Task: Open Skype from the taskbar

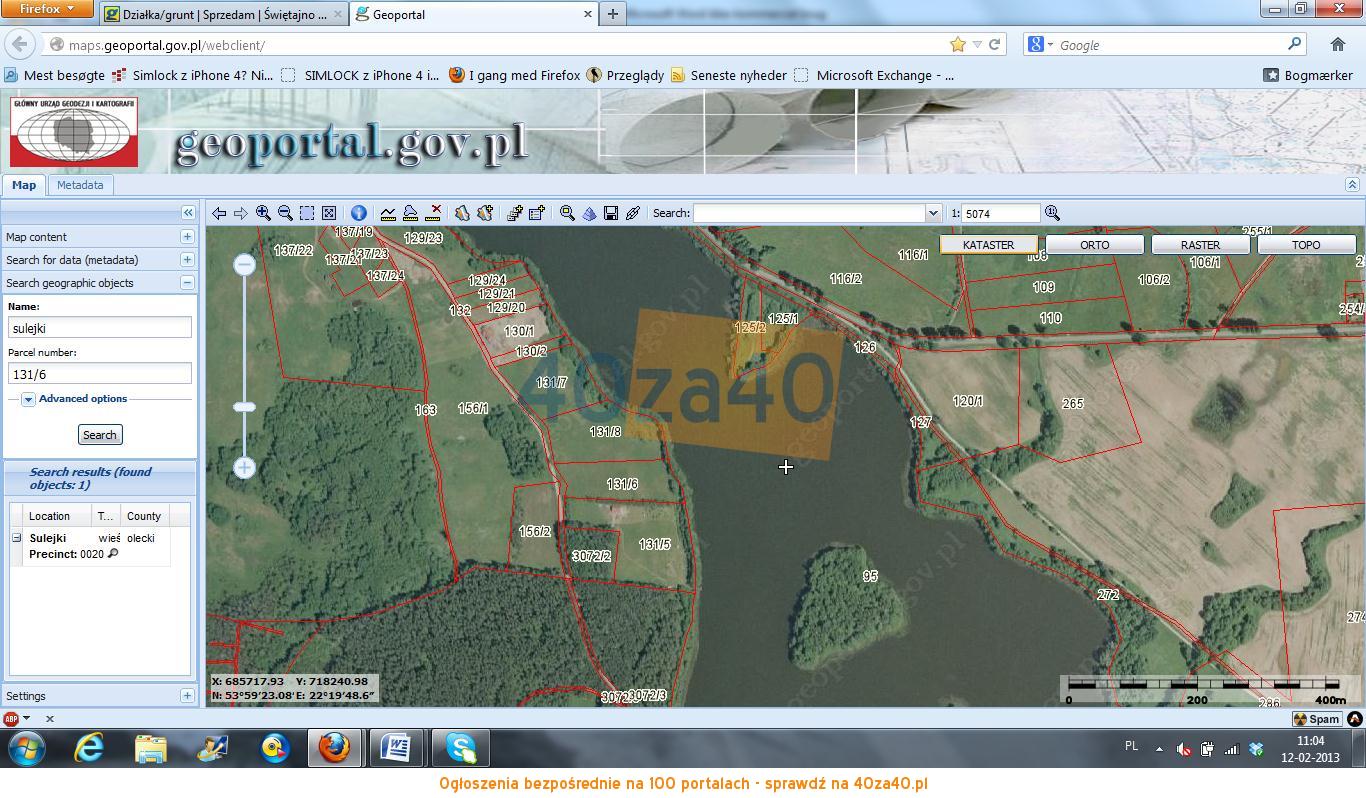Action: [461, 748]
